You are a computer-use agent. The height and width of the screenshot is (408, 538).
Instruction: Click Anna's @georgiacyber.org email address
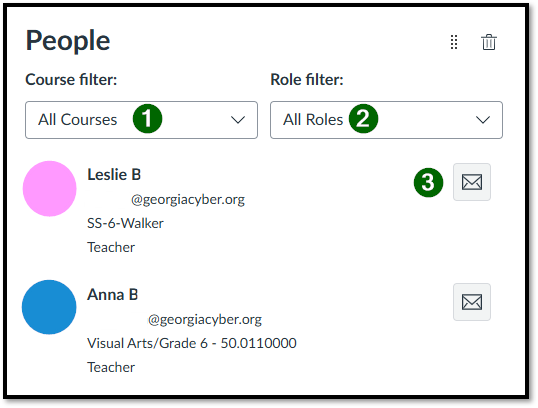click(x=205, y=319)
